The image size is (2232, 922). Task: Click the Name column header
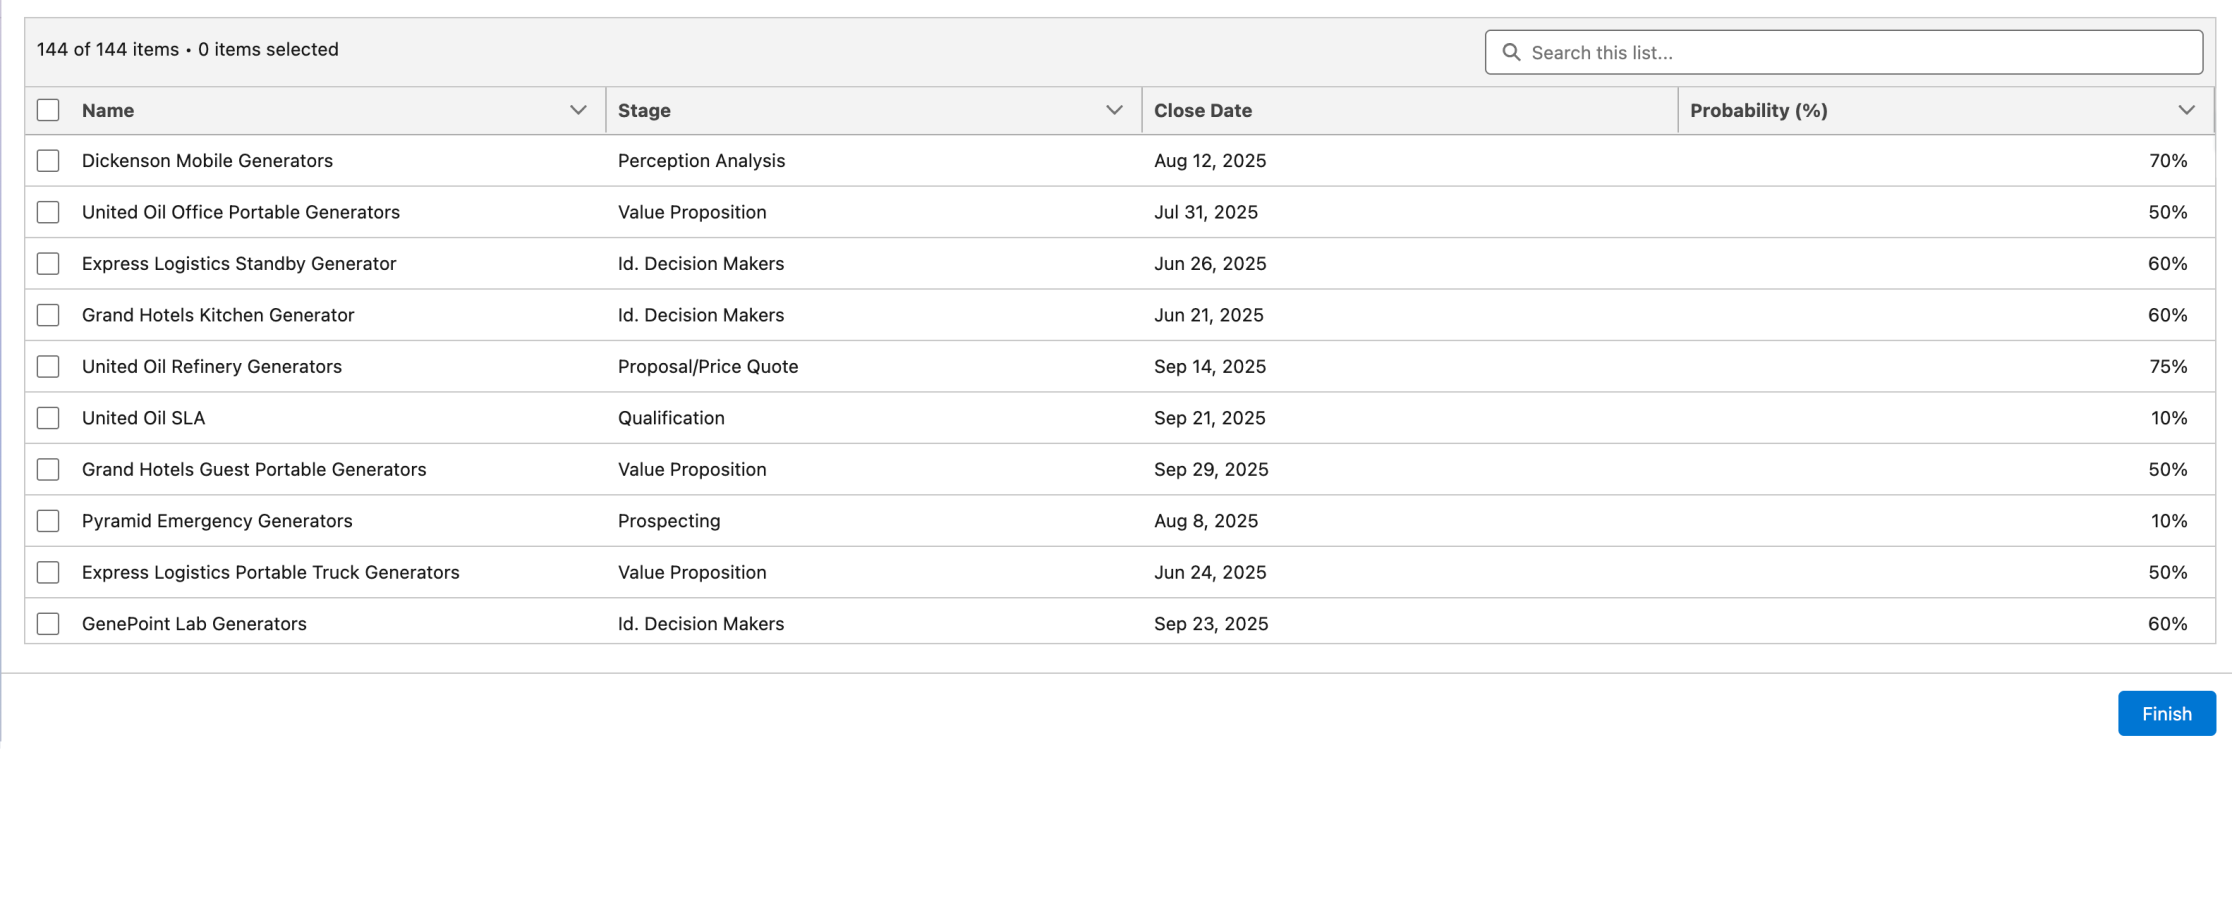tap(108, 110)
